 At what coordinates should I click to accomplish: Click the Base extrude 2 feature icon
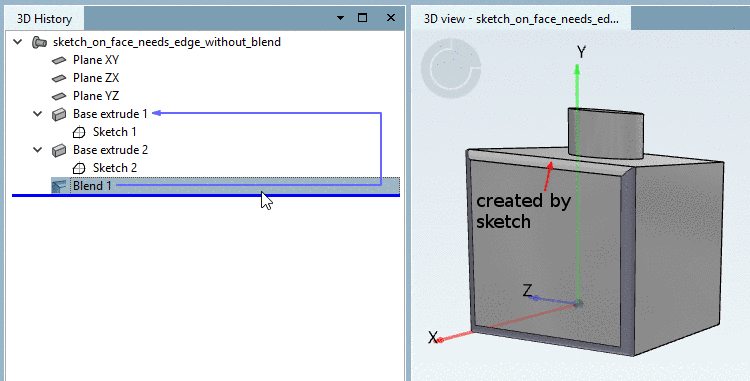(x=59, y=151)
